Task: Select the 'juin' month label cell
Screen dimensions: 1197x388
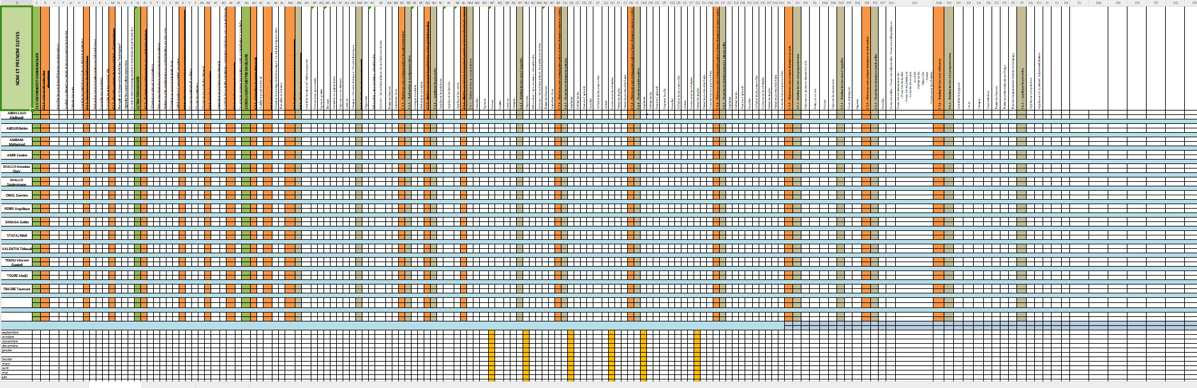Action: click(x=16, y=377)
